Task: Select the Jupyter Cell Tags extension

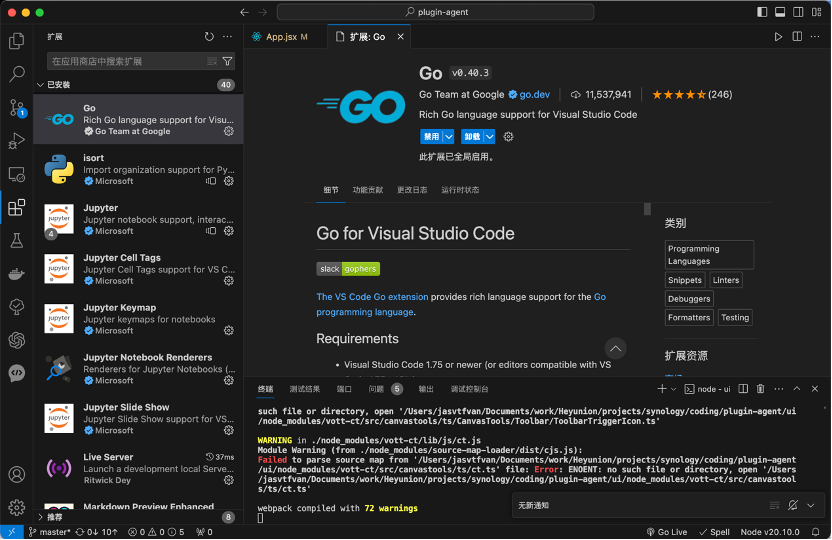Action: 138,269
